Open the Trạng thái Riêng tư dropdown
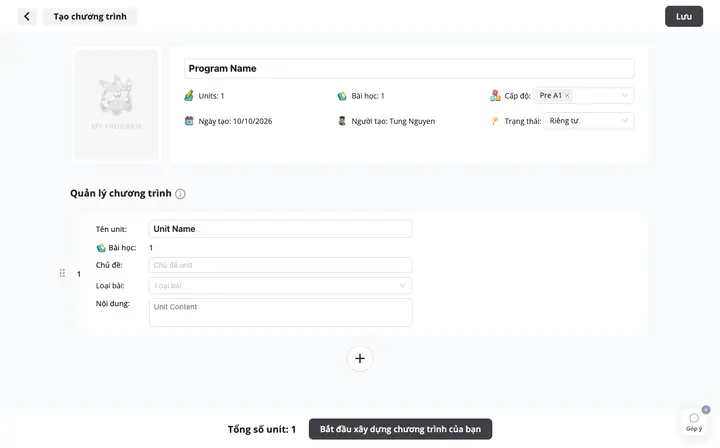 (589, 121)
